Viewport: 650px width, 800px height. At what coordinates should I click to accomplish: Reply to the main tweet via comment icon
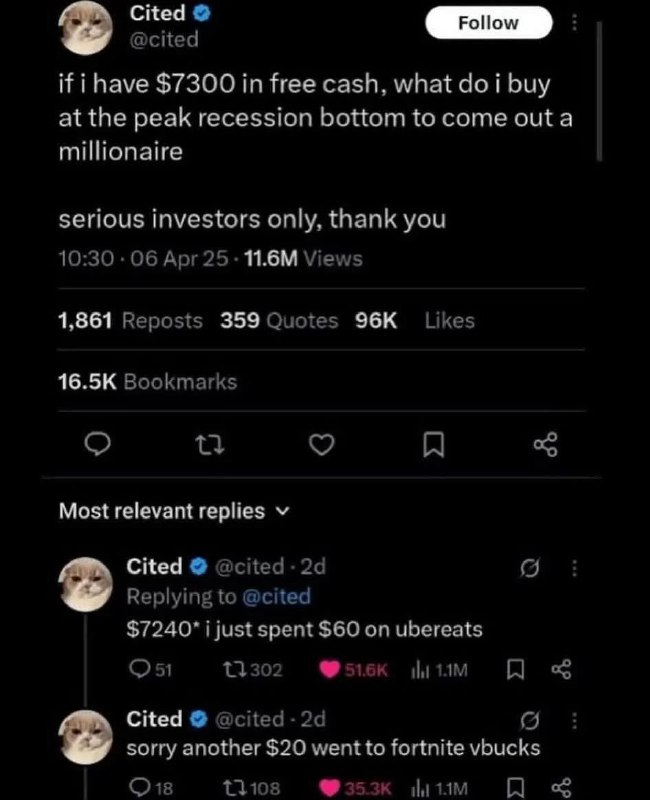pyautogui.click(x=97, y=444)
